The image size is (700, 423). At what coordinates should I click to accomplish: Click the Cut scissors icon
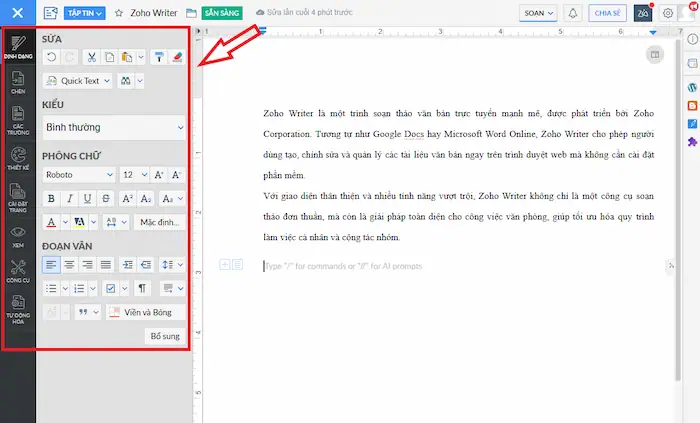(x=91, y=57)
